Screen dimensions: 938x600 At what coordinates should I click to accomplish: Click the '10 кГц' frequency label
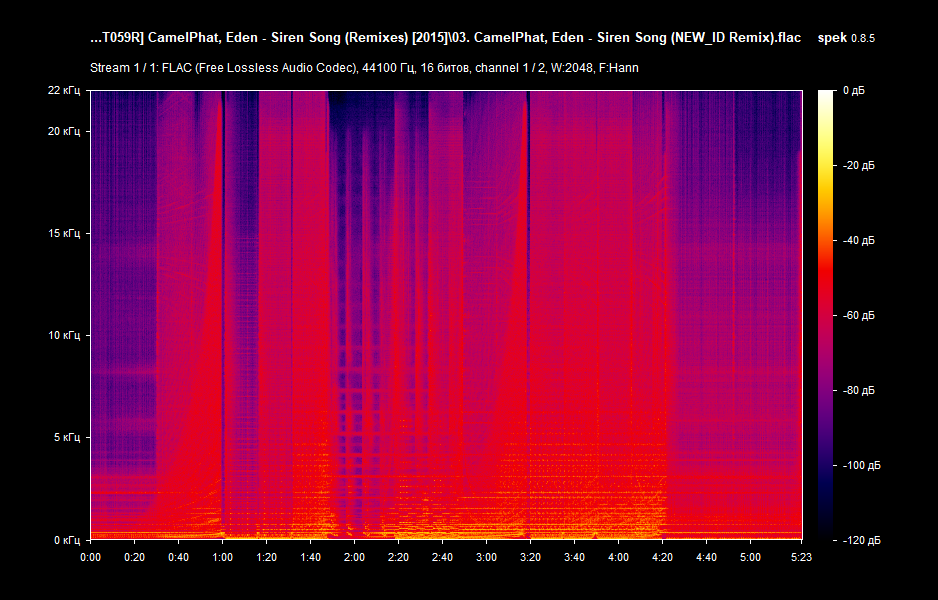pos(63,336)
